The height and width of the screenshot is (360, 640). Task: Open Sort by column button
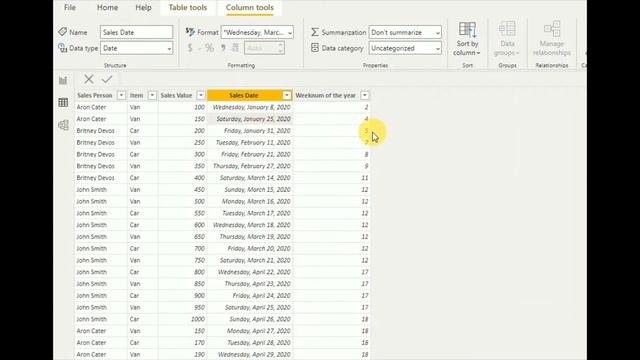point(467,39)
